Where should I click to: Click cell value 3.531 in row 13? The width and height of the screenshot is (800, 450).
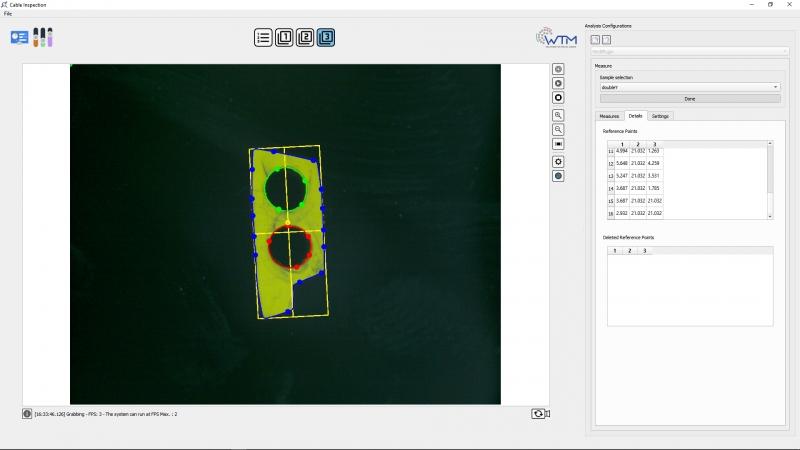pyautogui.click(x=654, y=176)
